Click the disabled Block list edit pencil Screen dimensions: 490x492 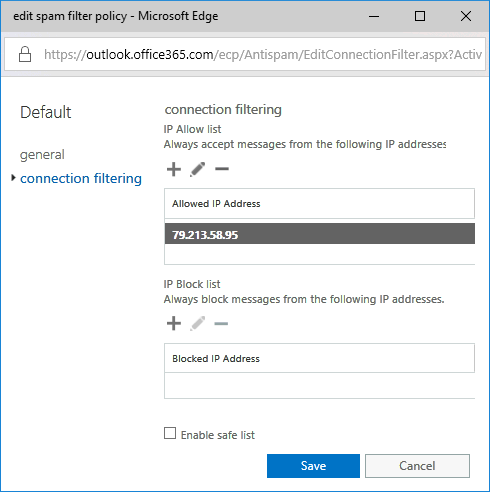pos(197,323)
